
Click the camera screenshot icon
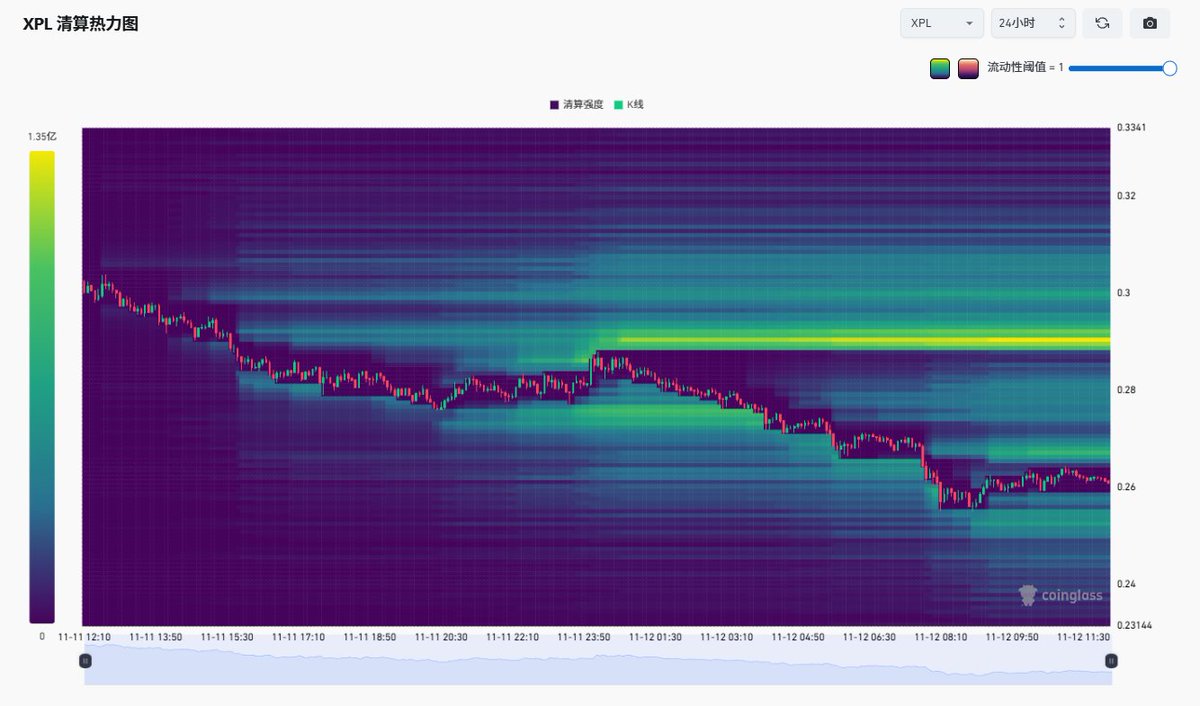(x=1150, y=23)
